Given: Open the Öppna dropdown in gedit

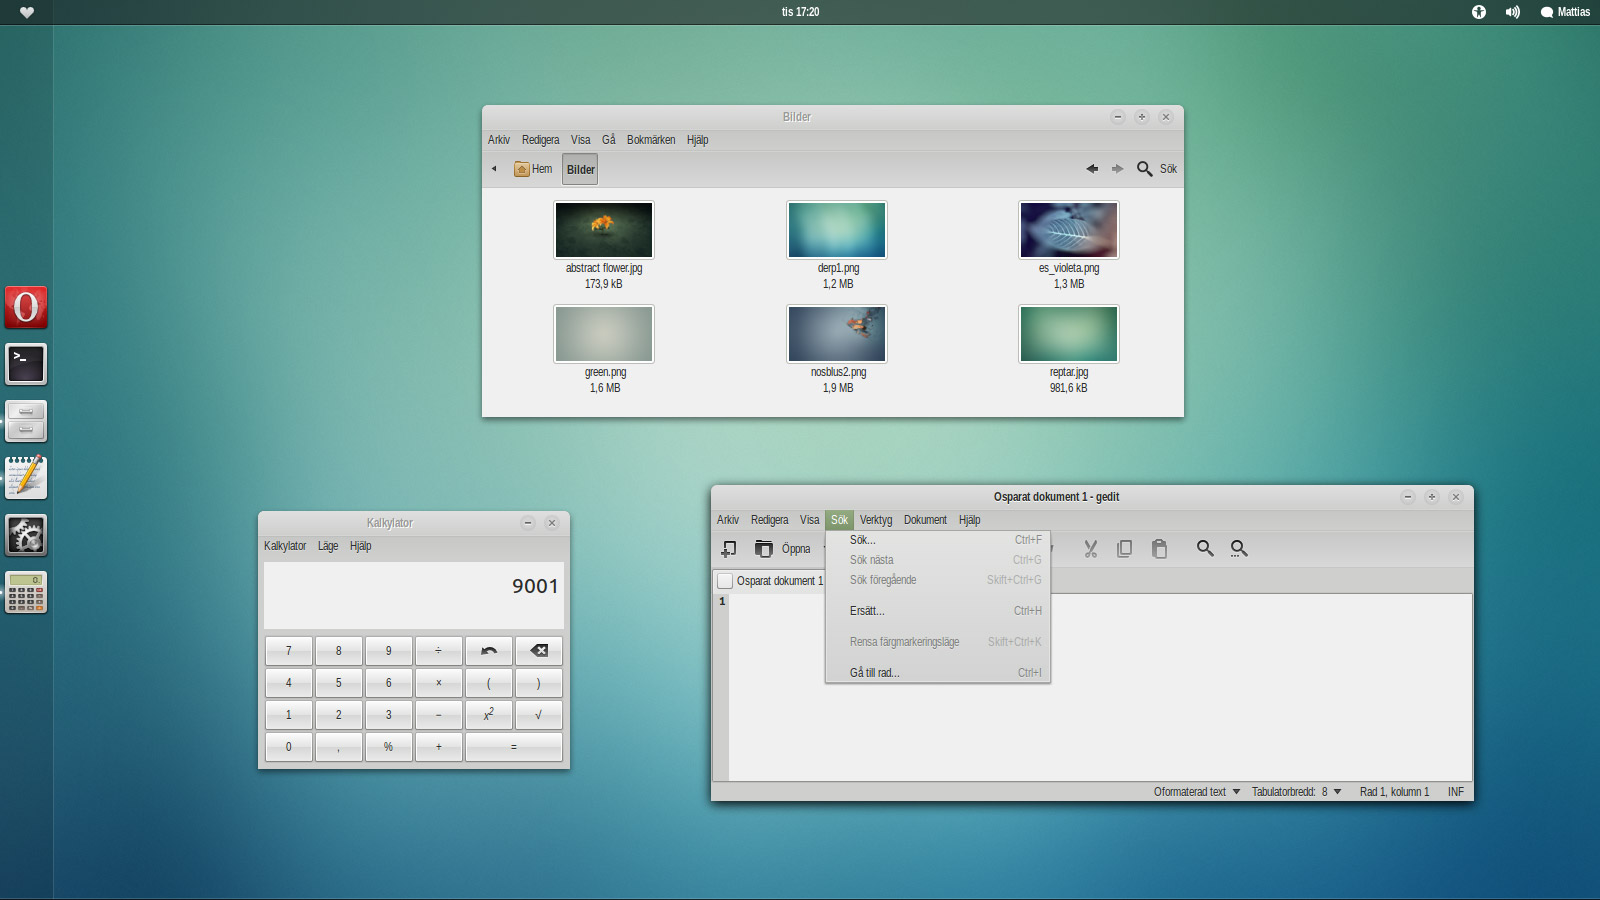Looking at the screenshot, I should 796,549.
